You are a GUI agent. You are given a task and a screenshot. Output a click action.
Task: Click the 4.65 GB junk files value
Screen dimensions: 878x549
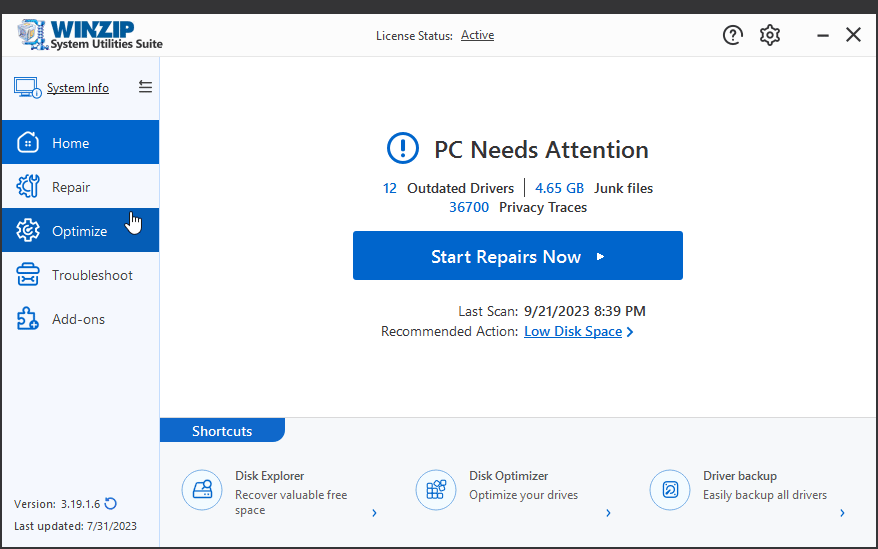click(559, 188)
